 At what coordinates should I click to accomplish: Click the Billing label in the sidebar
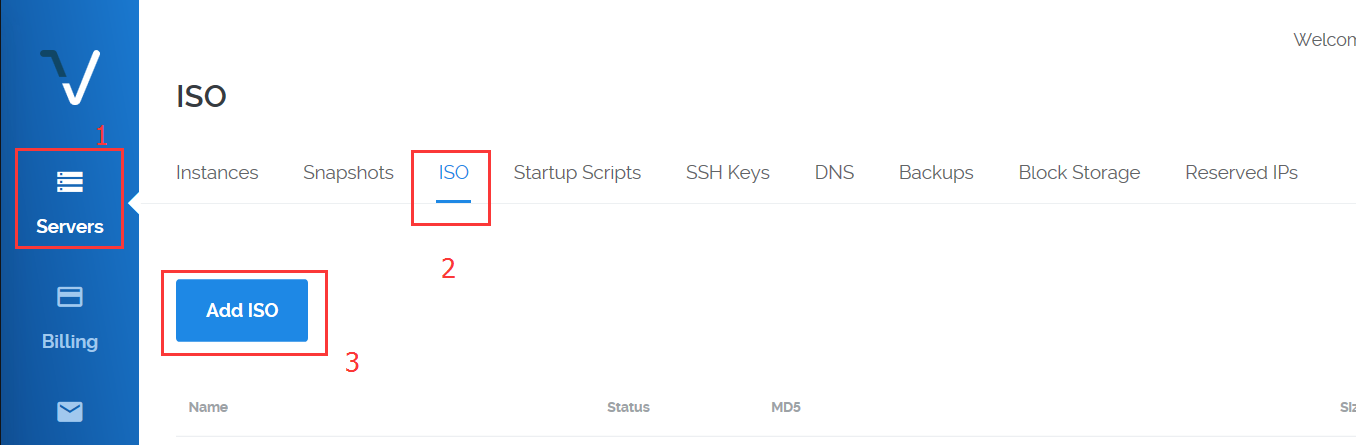pos(70,341)
